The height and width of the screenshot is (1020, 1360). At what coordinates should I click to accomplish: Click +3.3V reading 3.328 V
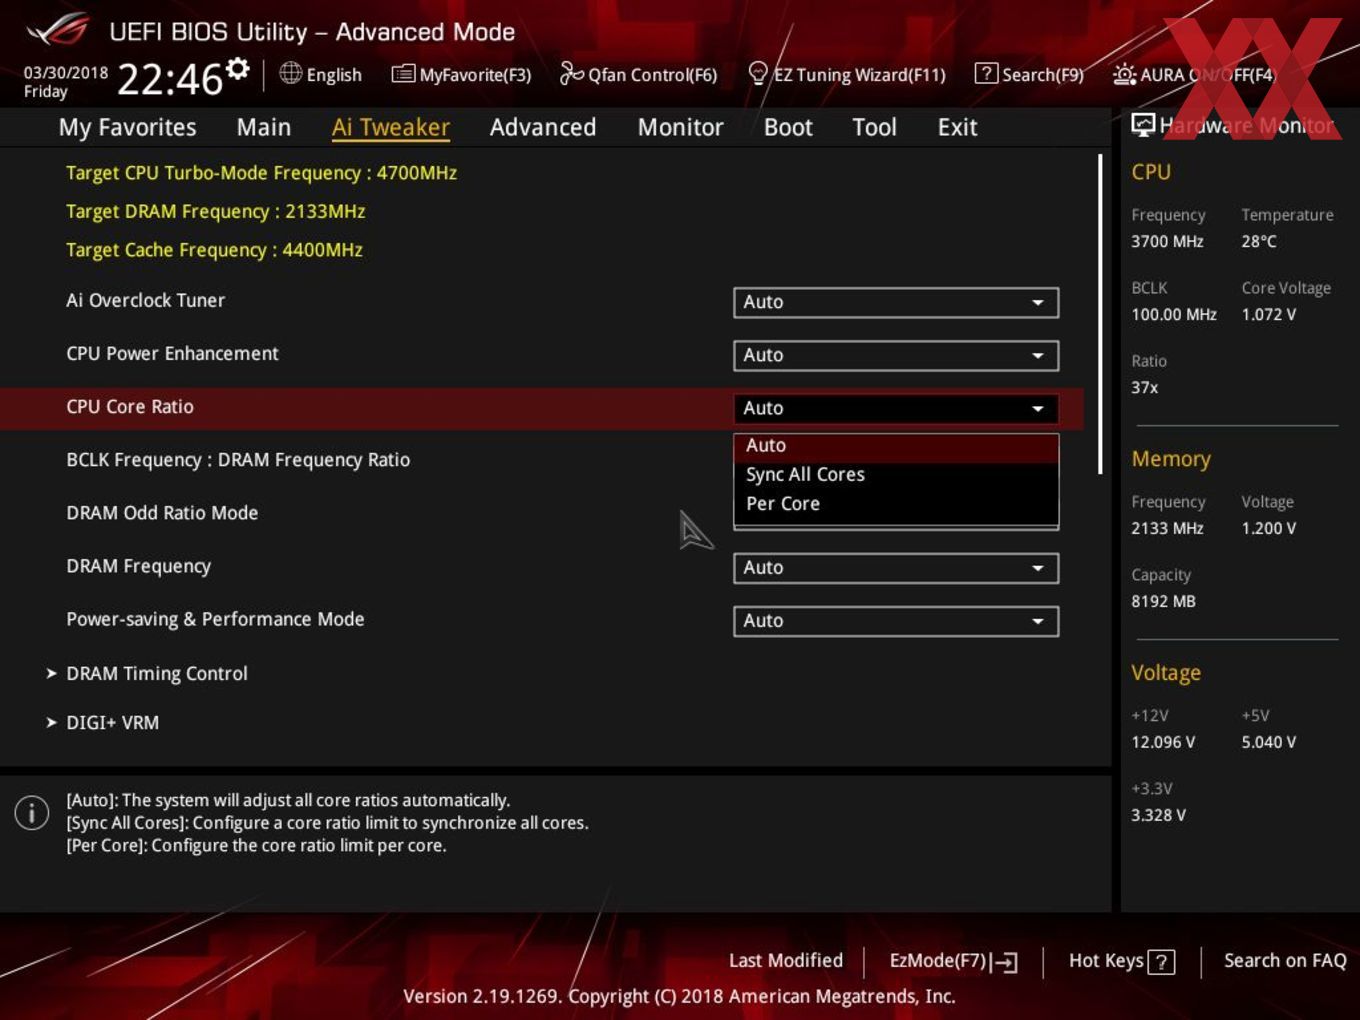pyautogui.click(x=1158, y=815)
